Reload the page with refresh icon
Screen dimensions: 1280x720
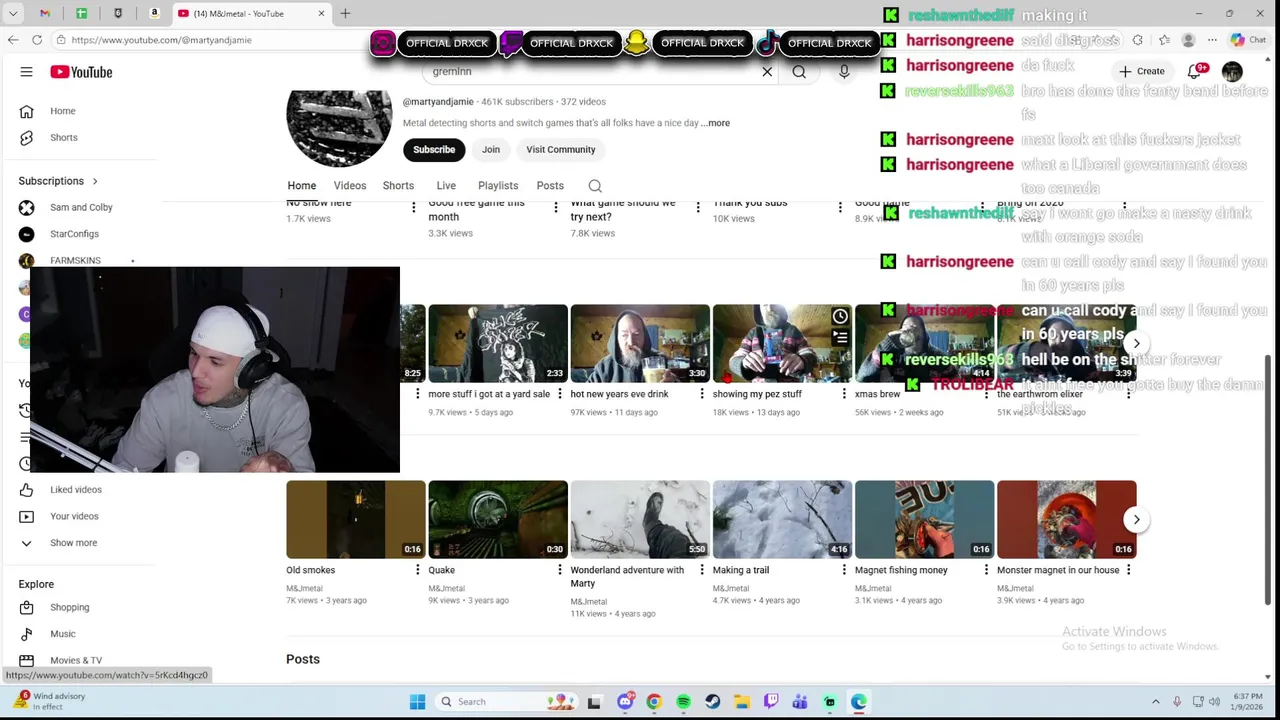click(37, 40)
